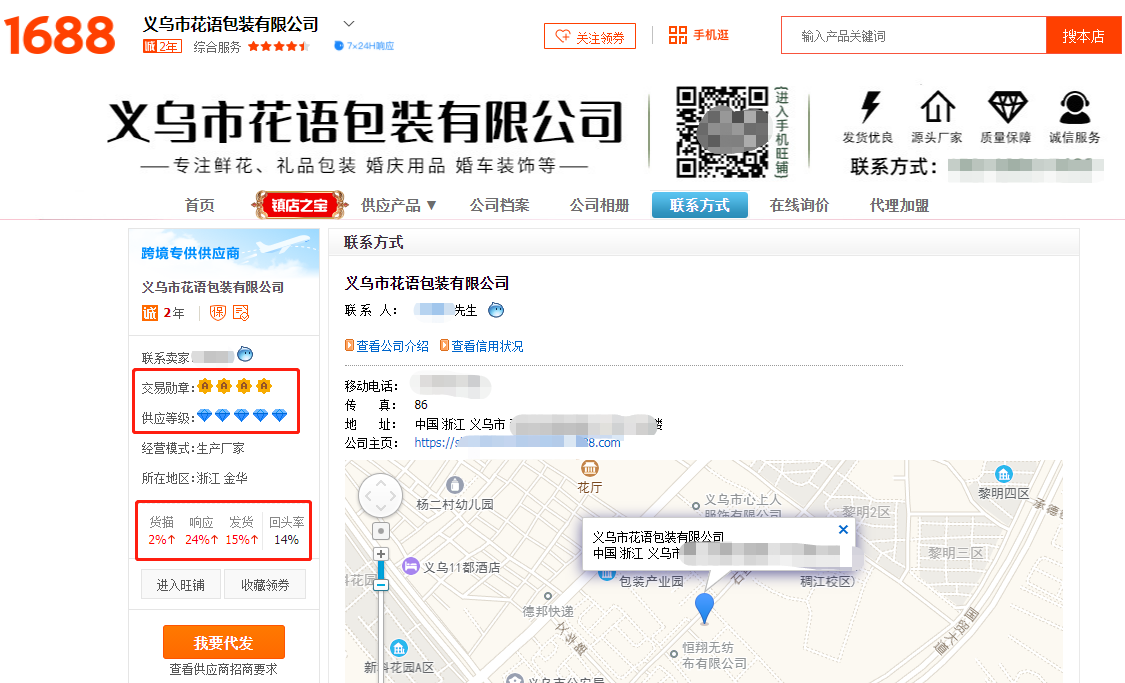Open the 公司相册 tab
This screenshot has width=1125, height=683.
[x=599, y=205]
